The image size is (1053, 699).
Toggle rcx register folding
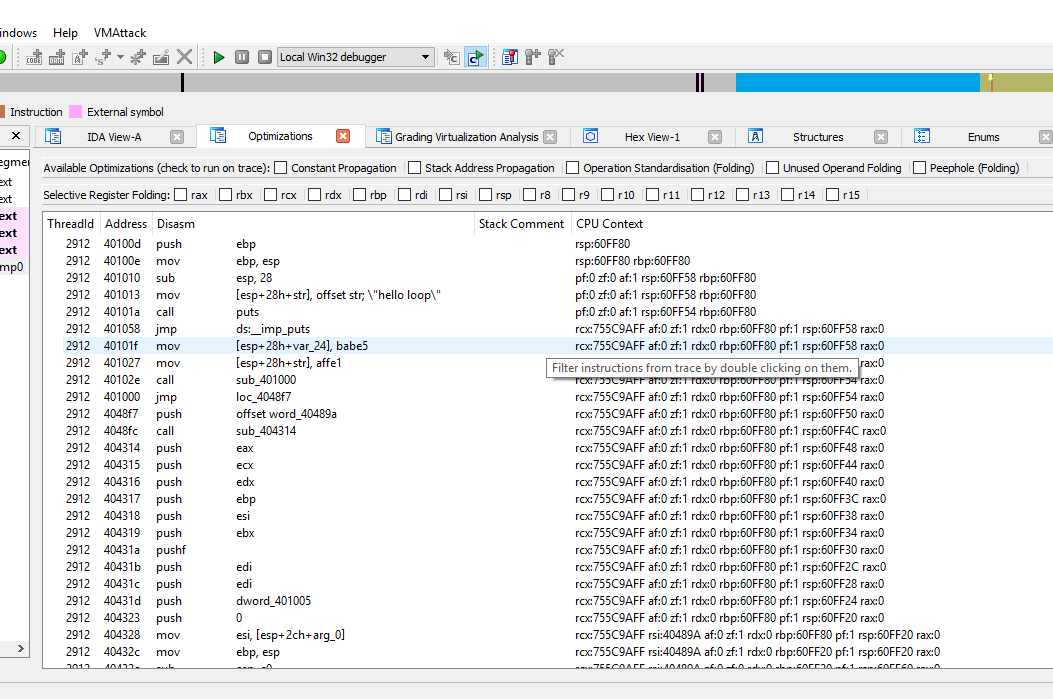(271, 195)
